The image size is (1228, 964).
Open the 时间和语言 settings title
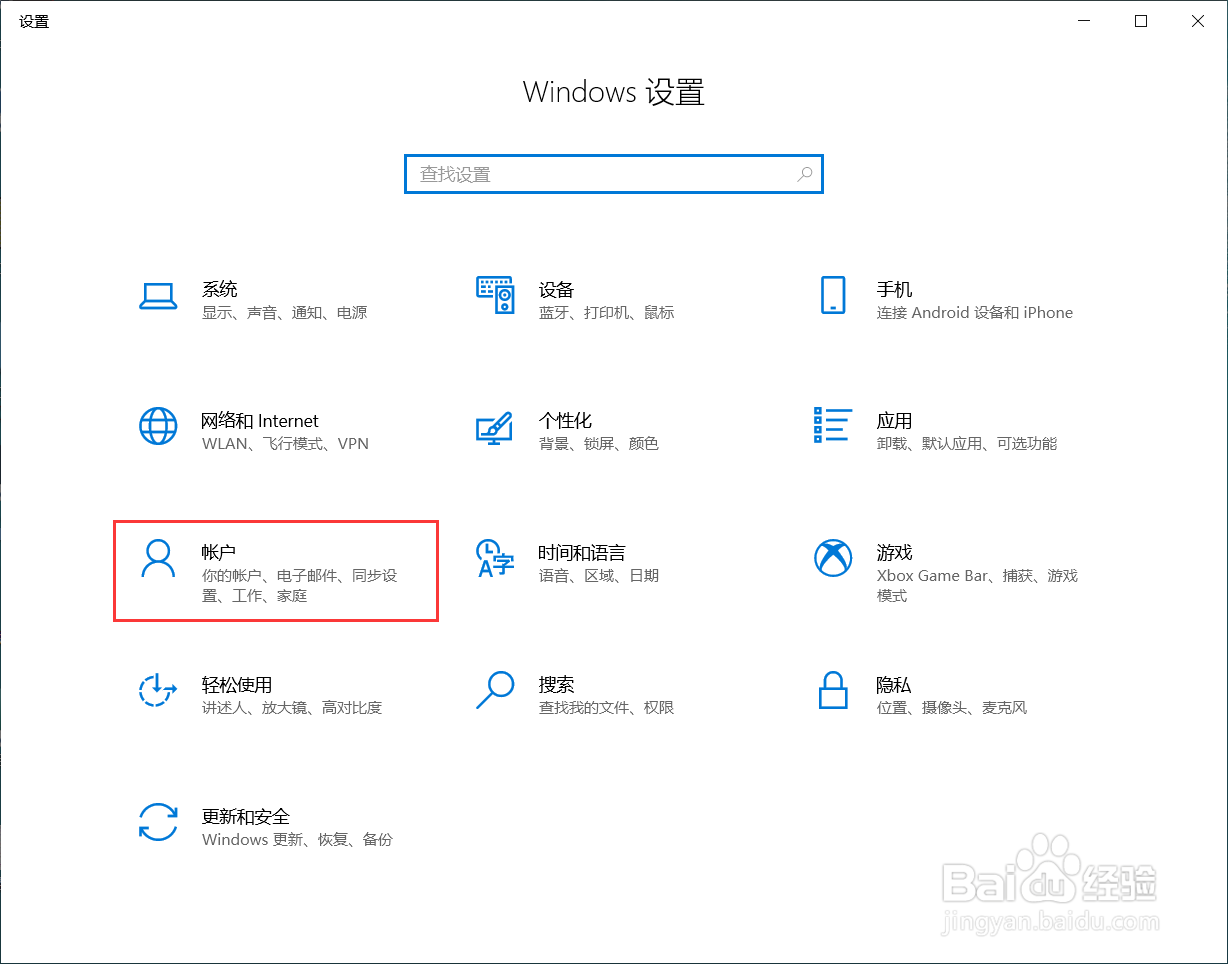[x=582, y=552]
